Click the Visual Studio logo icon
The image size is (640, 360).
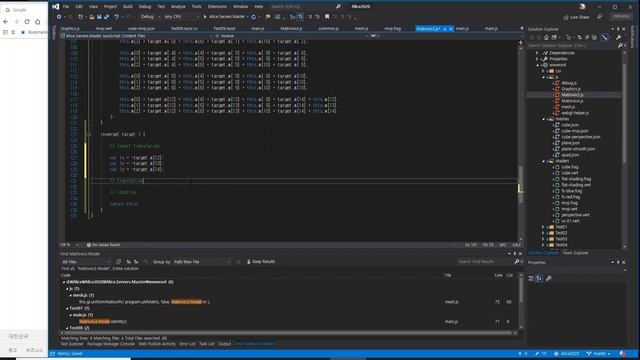56,7
